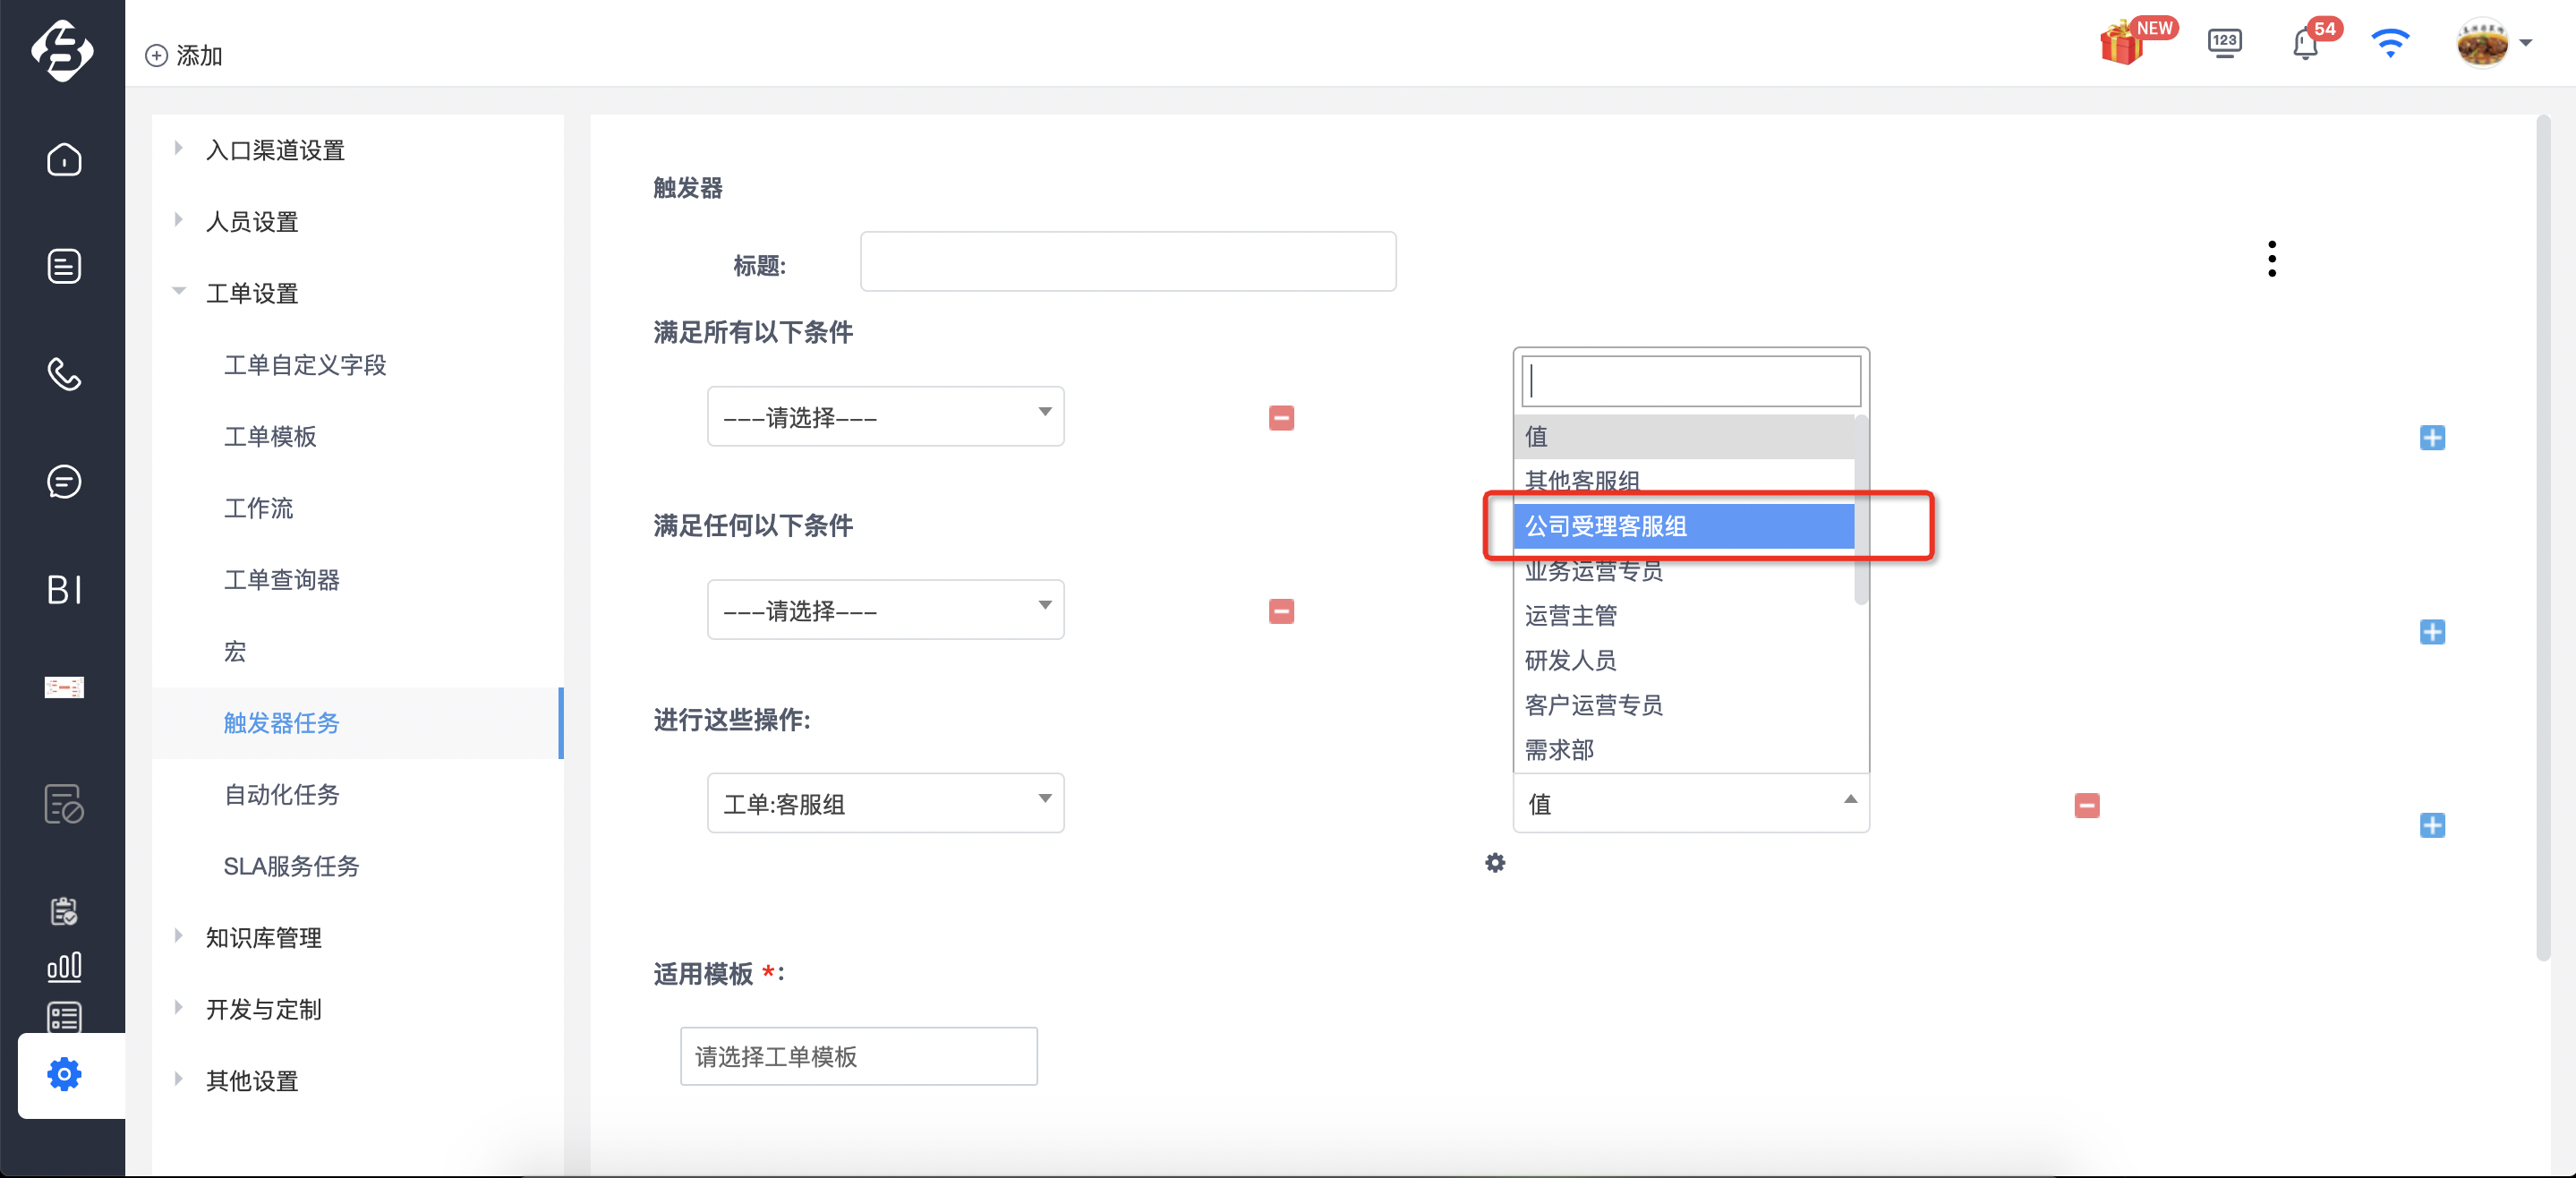The height and width of the screenshot is (1178, 2576).
Task: Open the home icon in left sidebar
Action: coord(64,159)
